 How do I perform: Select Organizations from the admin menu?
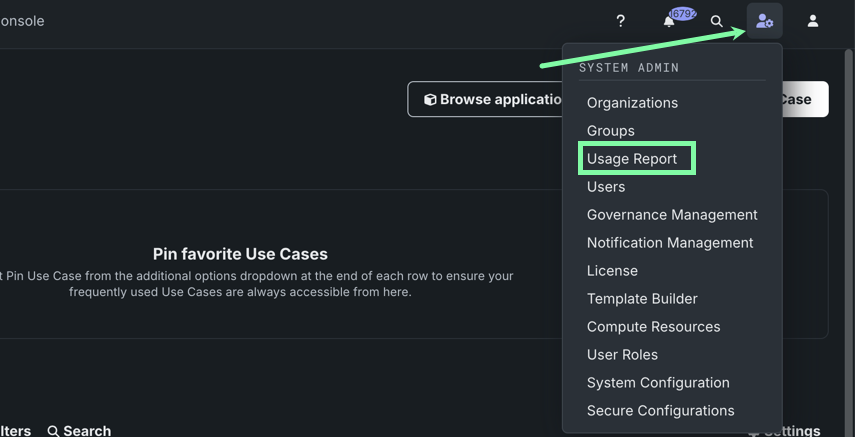[x=632, y=103]
